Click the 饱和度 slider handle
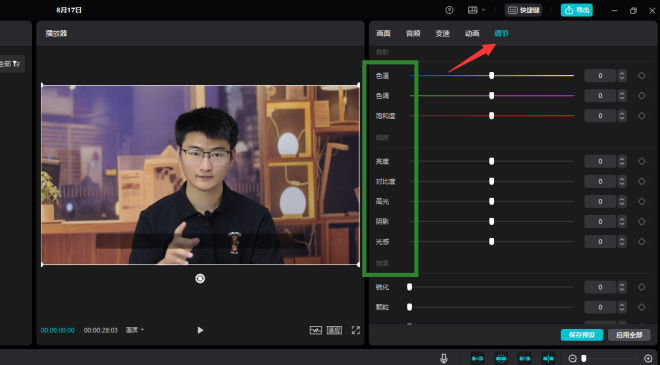Image resolution: width=660 pixels, height=365 pixels. (491, 115)
